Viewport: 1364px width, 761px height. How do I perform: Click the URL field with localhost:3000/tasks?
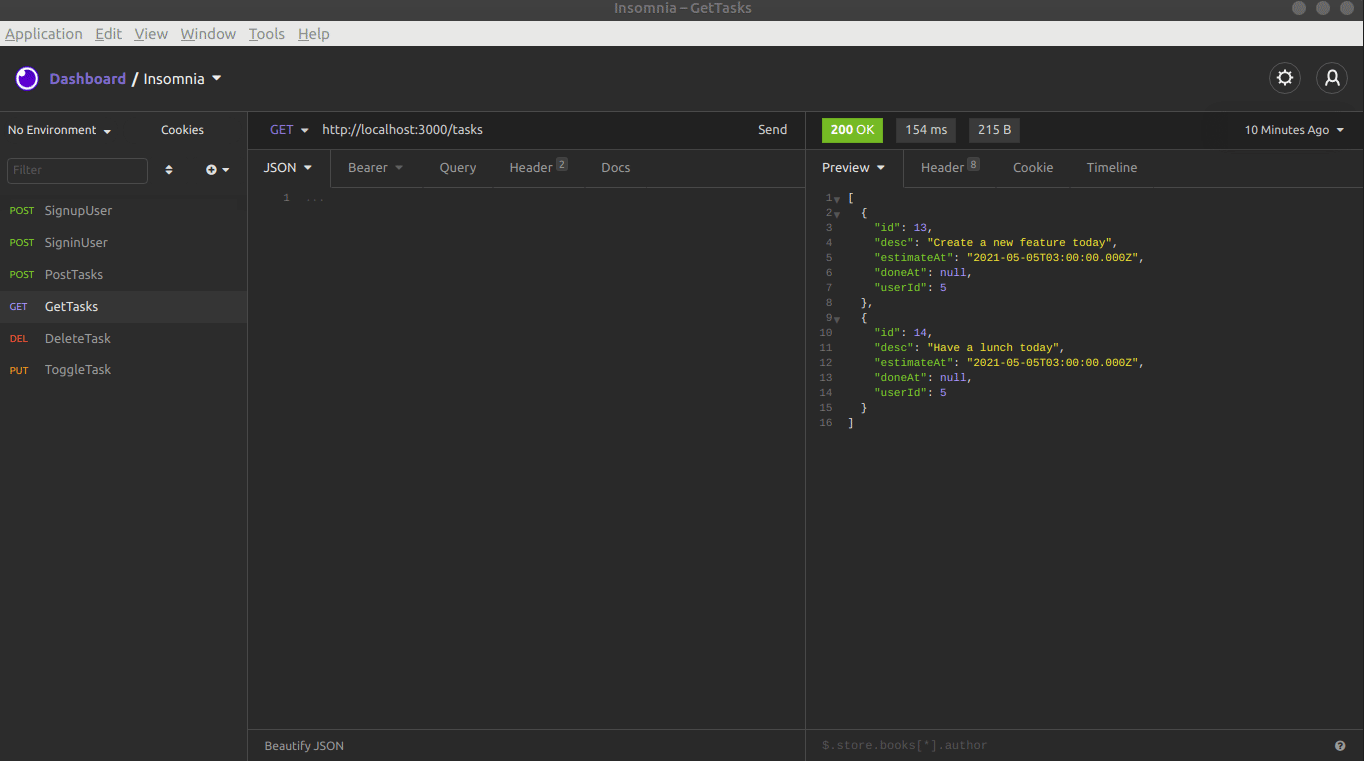coord(532,130)
